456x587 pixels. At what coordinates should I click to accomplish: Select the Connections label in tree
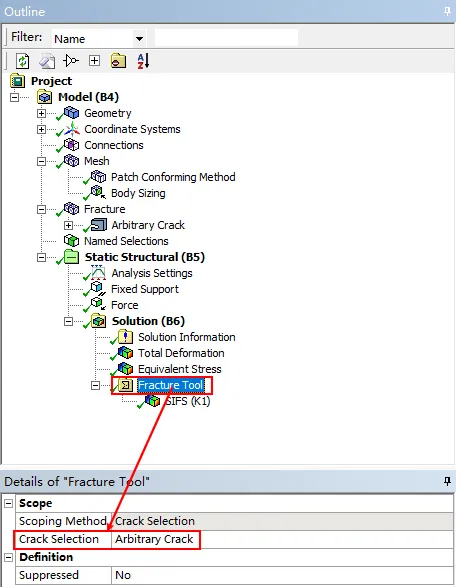click(114, 145)
